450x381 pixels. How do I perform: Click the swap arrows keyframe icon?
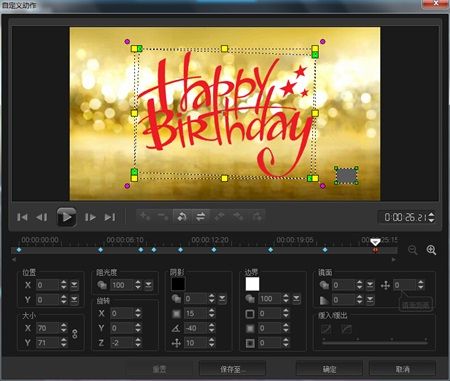(200, 217)
